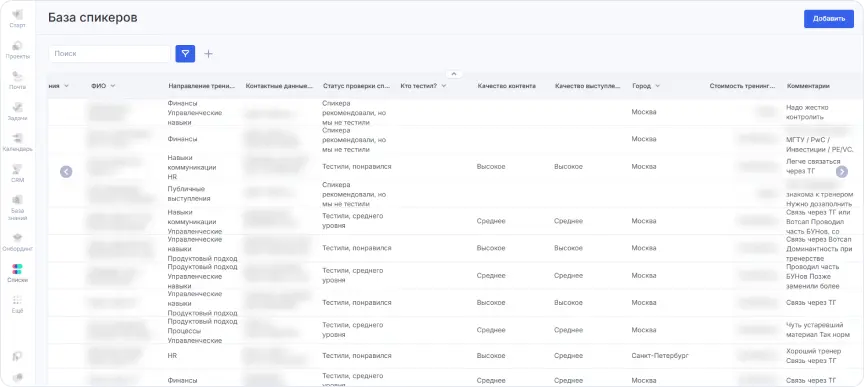Image resolution: width=864 pixels, height=387 pixels.
Task: Open the CRM section in sidebar
Action: pos(17,173)
